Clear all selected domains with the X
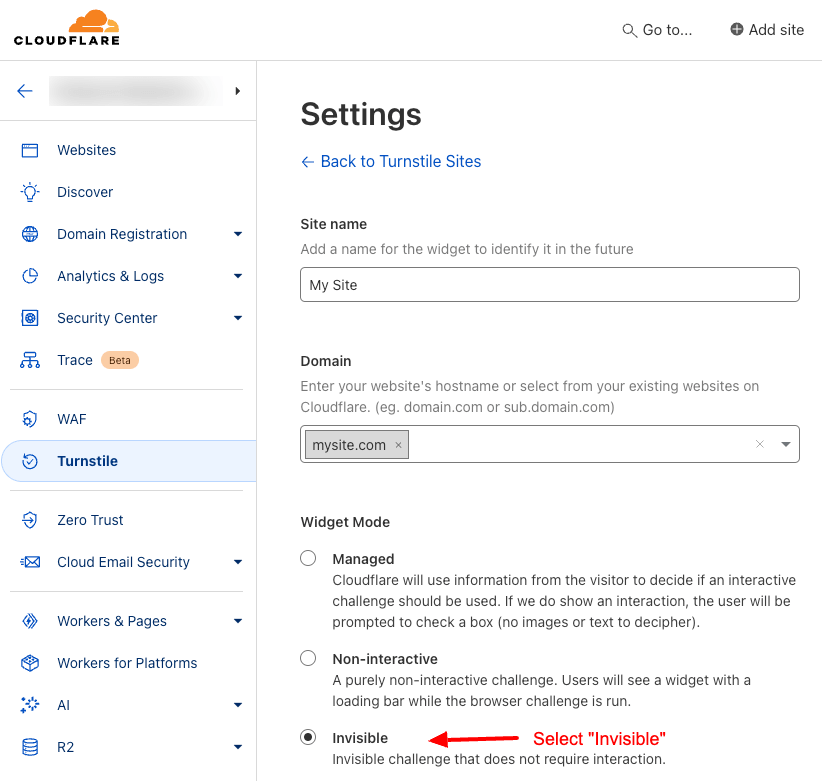 [760, 444]
